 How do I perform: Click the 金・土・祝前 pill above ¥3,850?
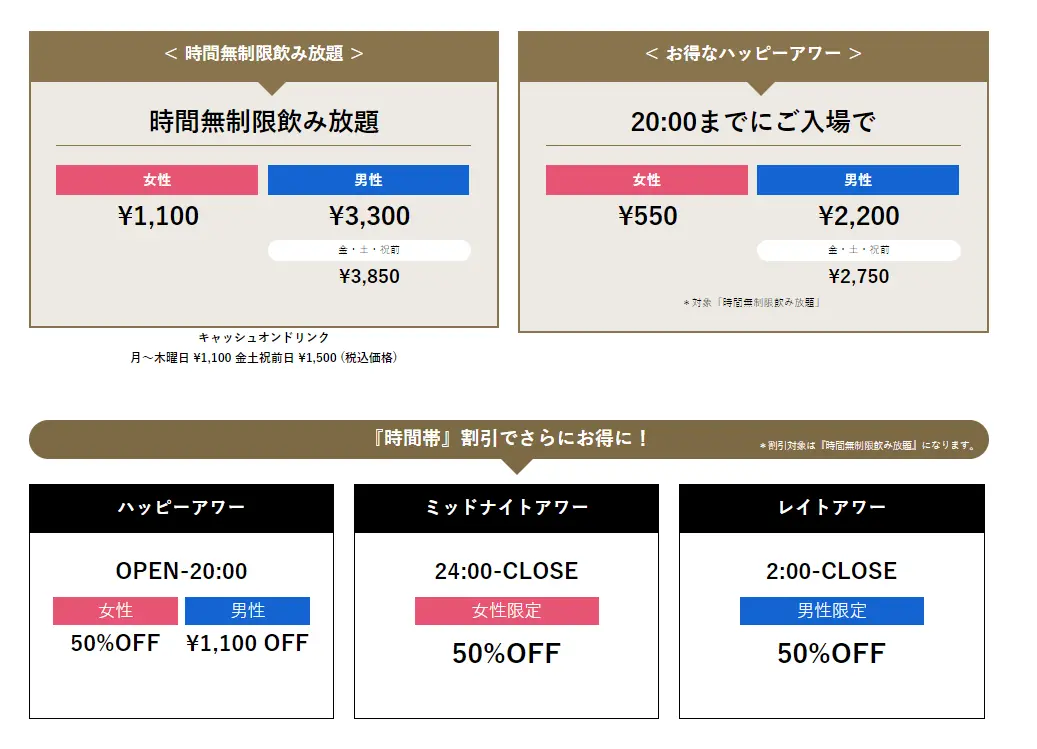[x=369, y=250]
